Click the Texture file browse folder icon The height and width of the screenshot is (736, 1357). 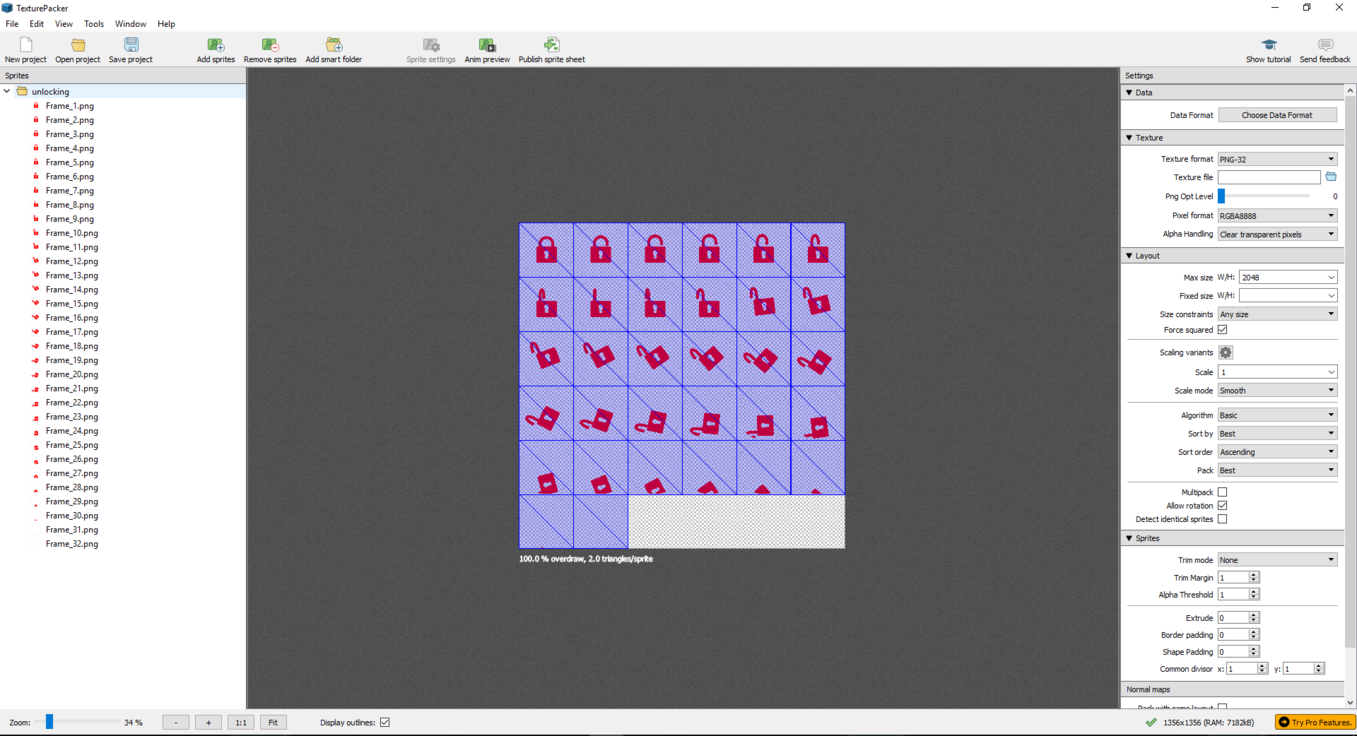coord(1331,177)
